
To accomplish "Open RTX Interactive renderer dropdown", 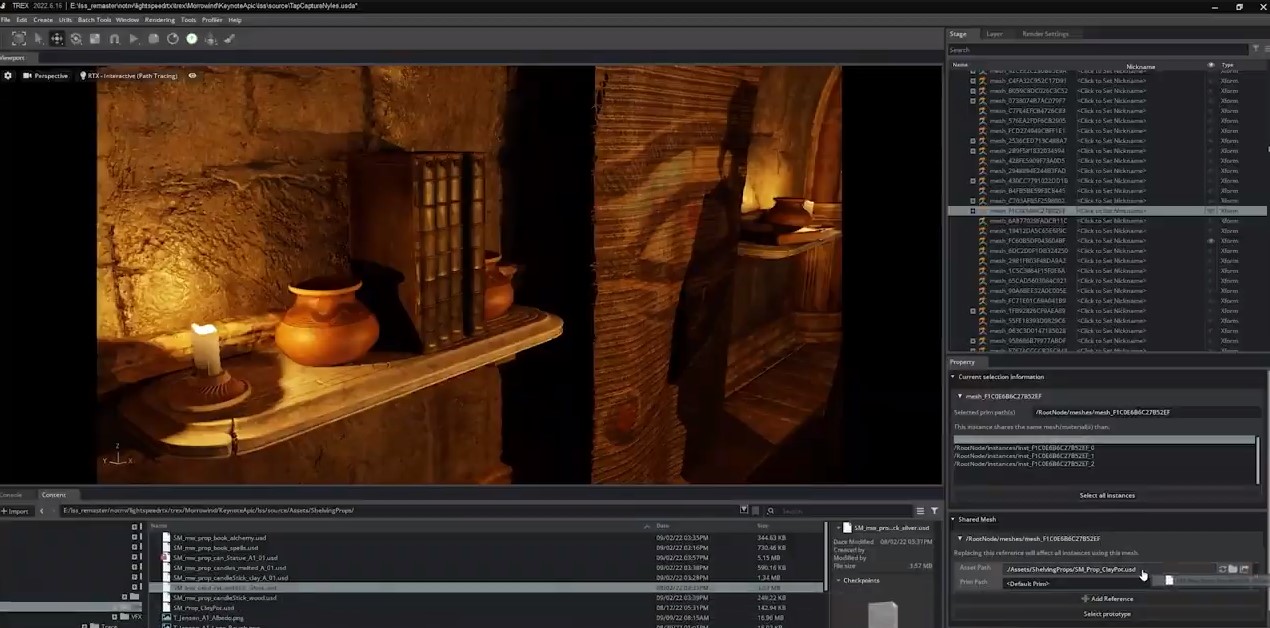I will pyautogui.click(x=130, y=76).
